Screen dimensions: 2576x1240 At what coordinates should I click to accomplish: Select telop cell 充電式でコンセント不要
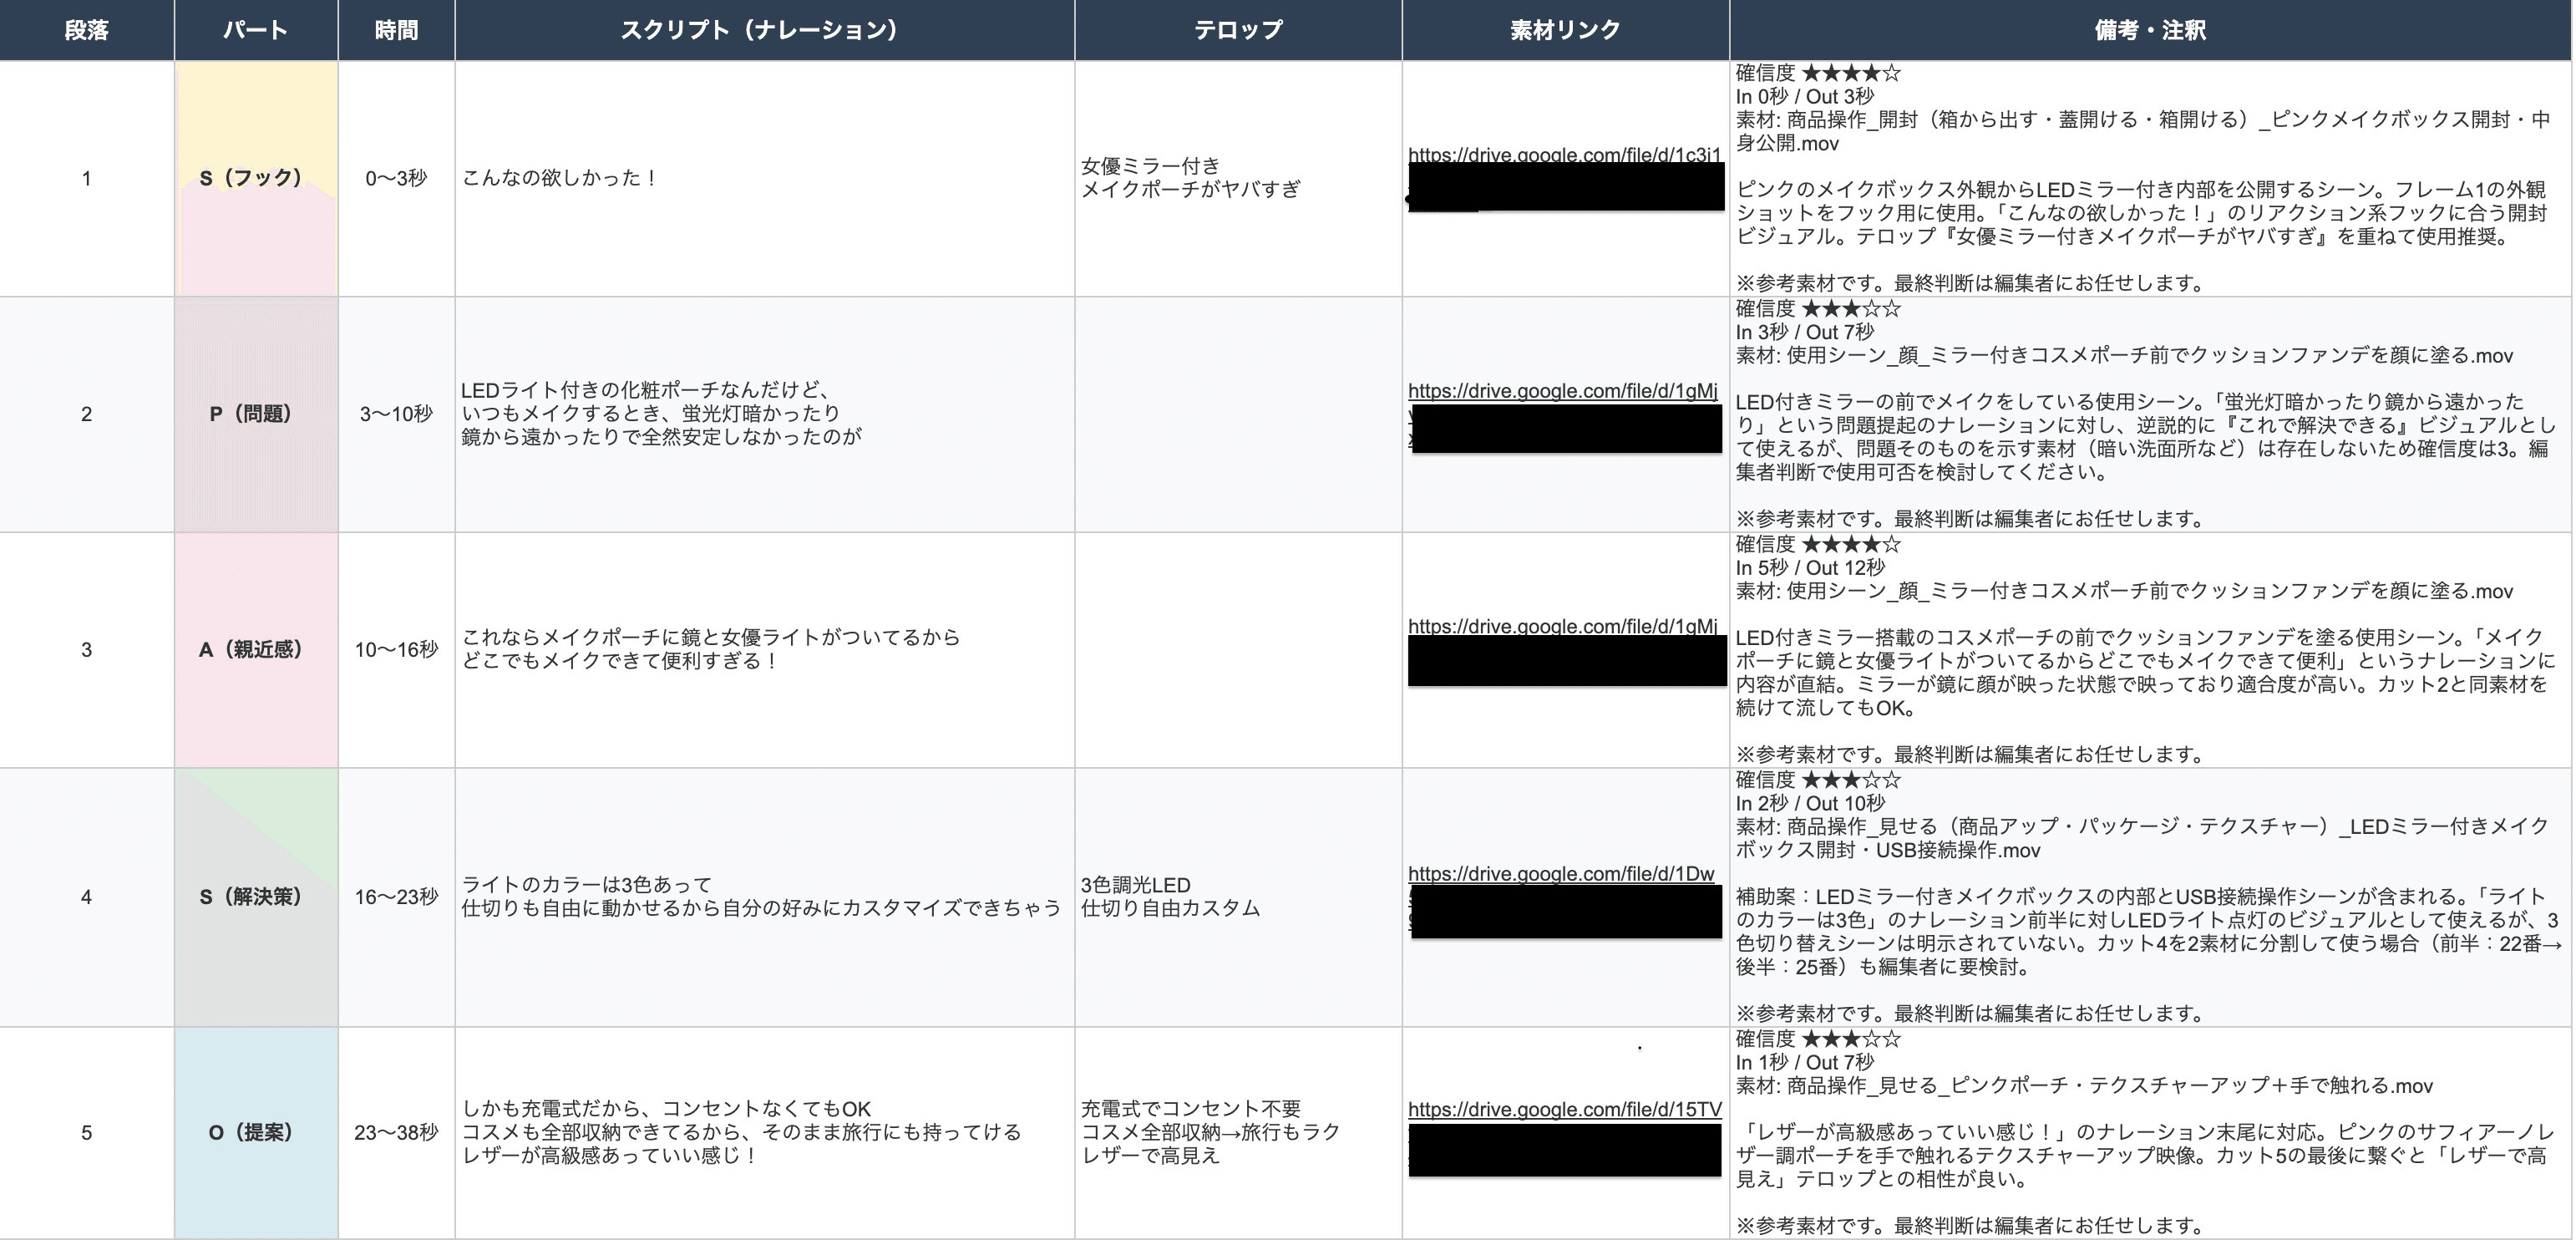[1238, 1133]
